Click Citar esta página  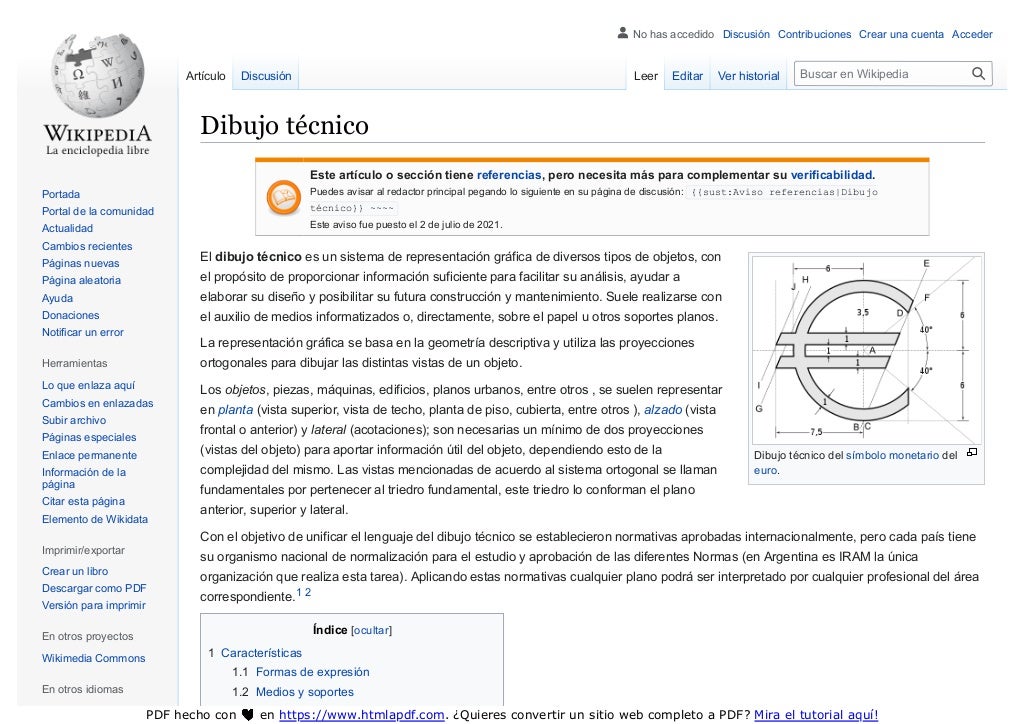tap(83, 501)
